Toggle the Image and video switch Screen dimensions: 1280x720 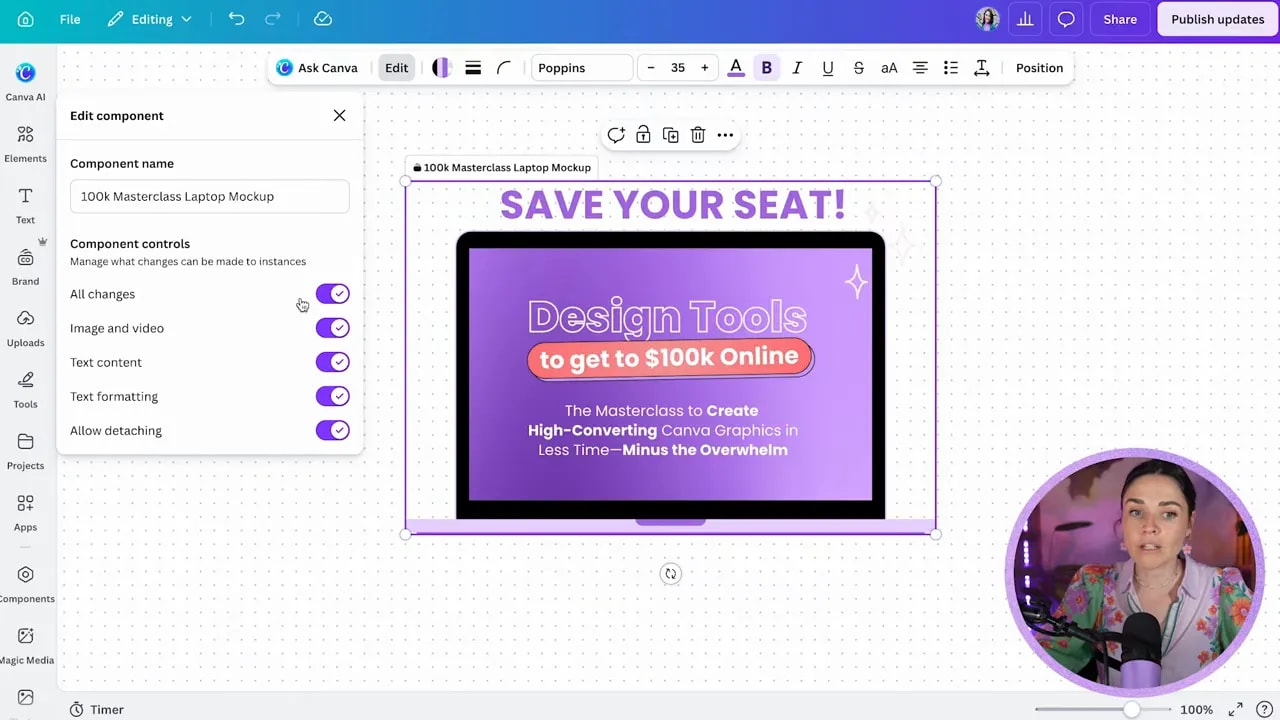pos(332,328)
